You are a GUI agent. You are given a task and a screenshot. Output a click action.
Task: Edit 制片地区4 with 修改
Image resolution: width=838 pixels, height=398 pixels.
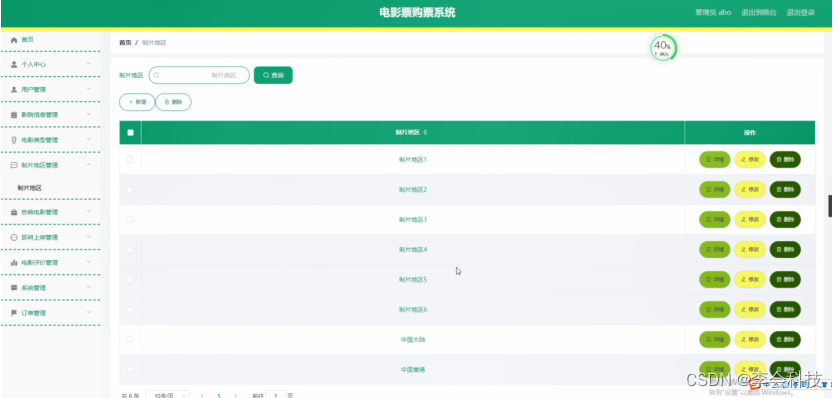click(750, 249)
